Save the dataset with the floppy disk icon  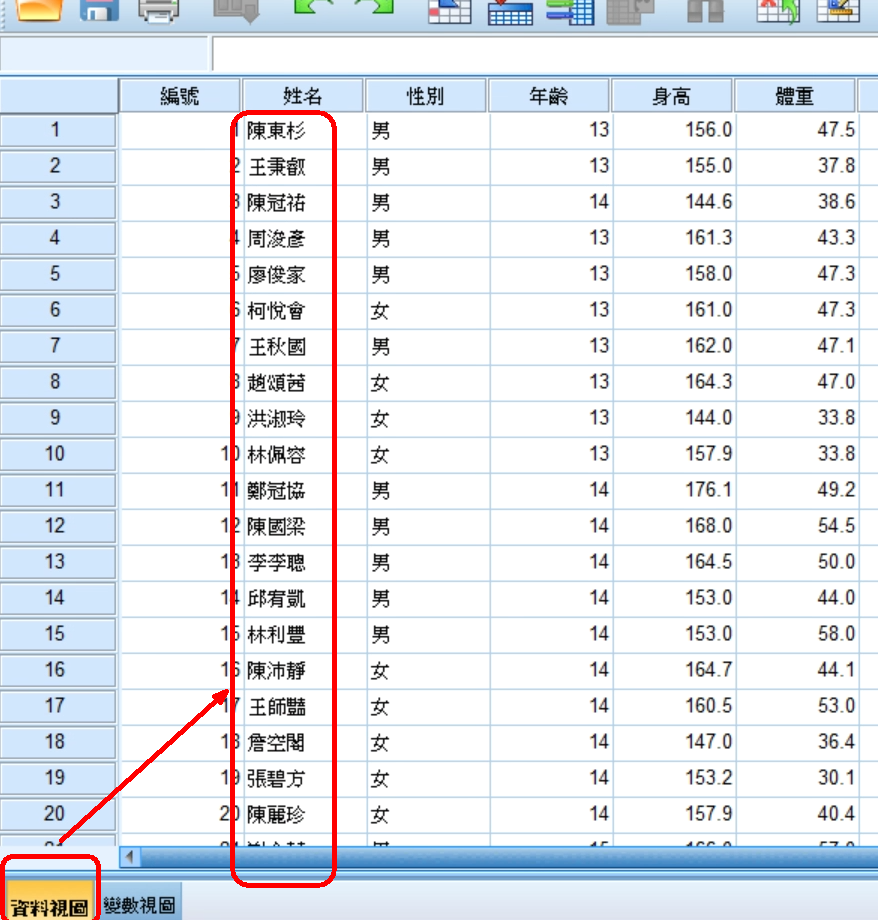(98, 10)
